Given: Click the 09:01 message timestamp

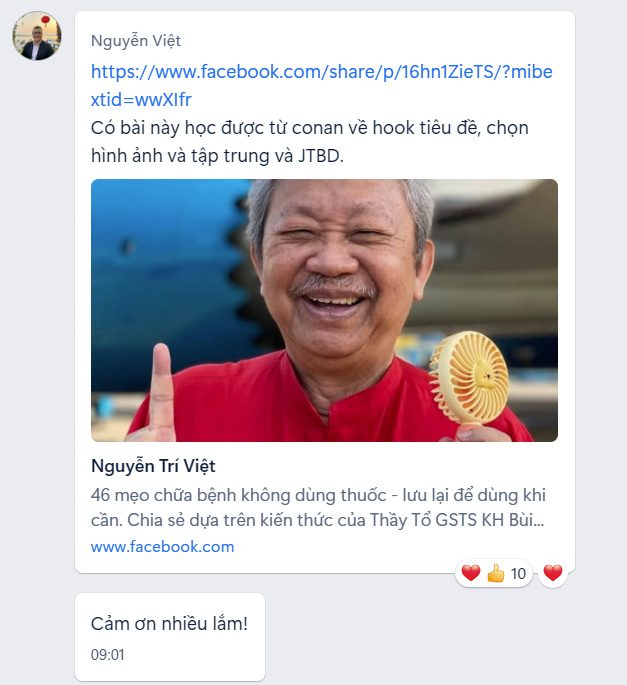Looking at the screenshot, I should coord(107,655).
